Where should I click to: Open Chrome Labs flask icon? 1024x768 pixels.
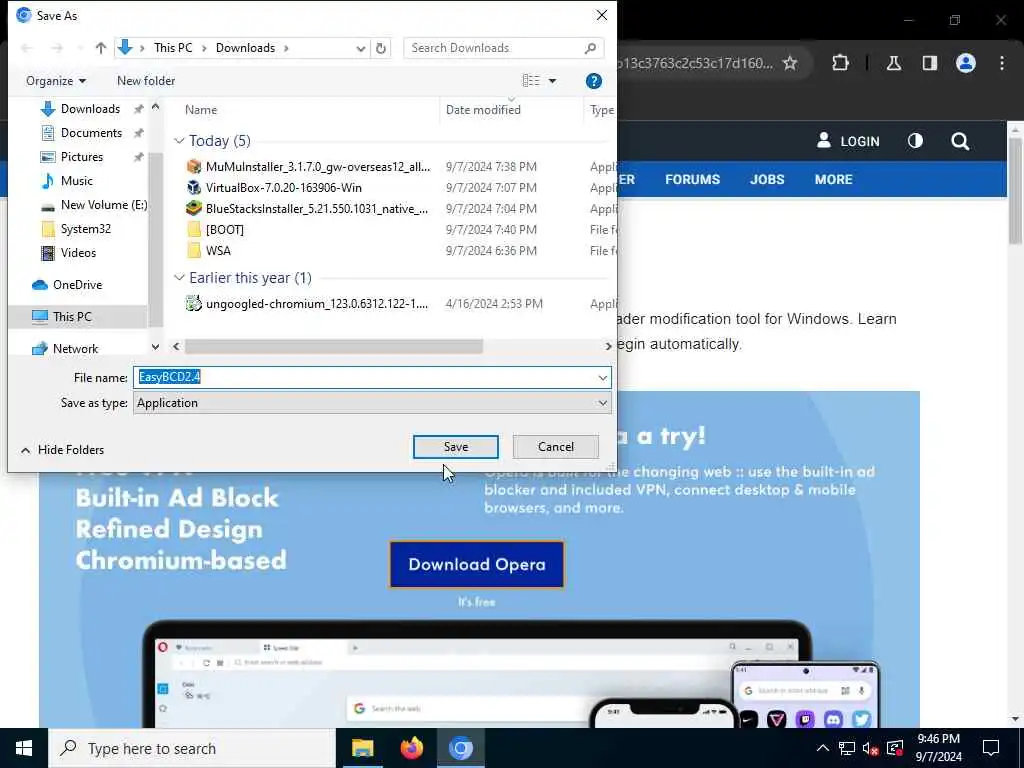click(x=893, y=63)
